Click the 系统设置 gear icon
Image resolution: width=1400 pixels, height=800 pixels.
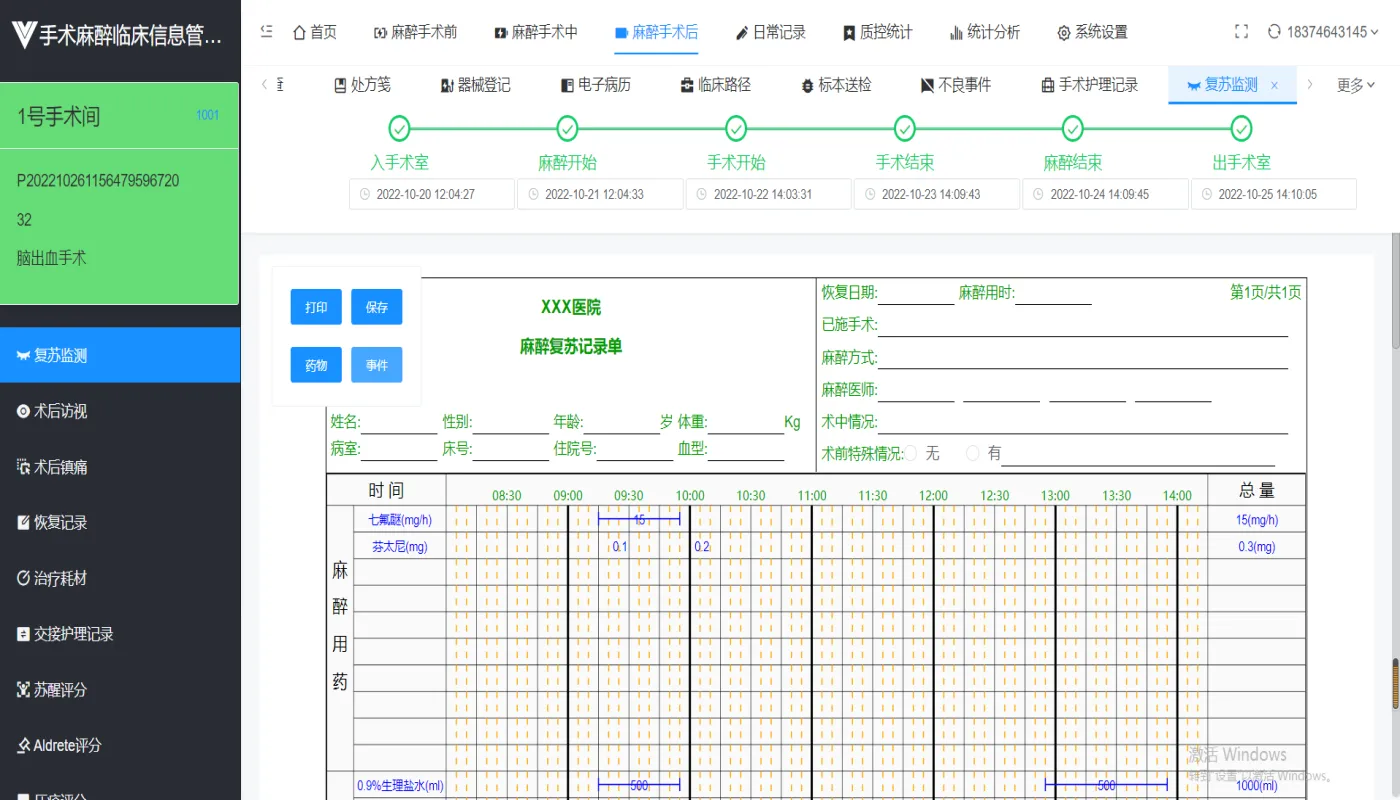pyautogui.click(x=1064, y=33)
